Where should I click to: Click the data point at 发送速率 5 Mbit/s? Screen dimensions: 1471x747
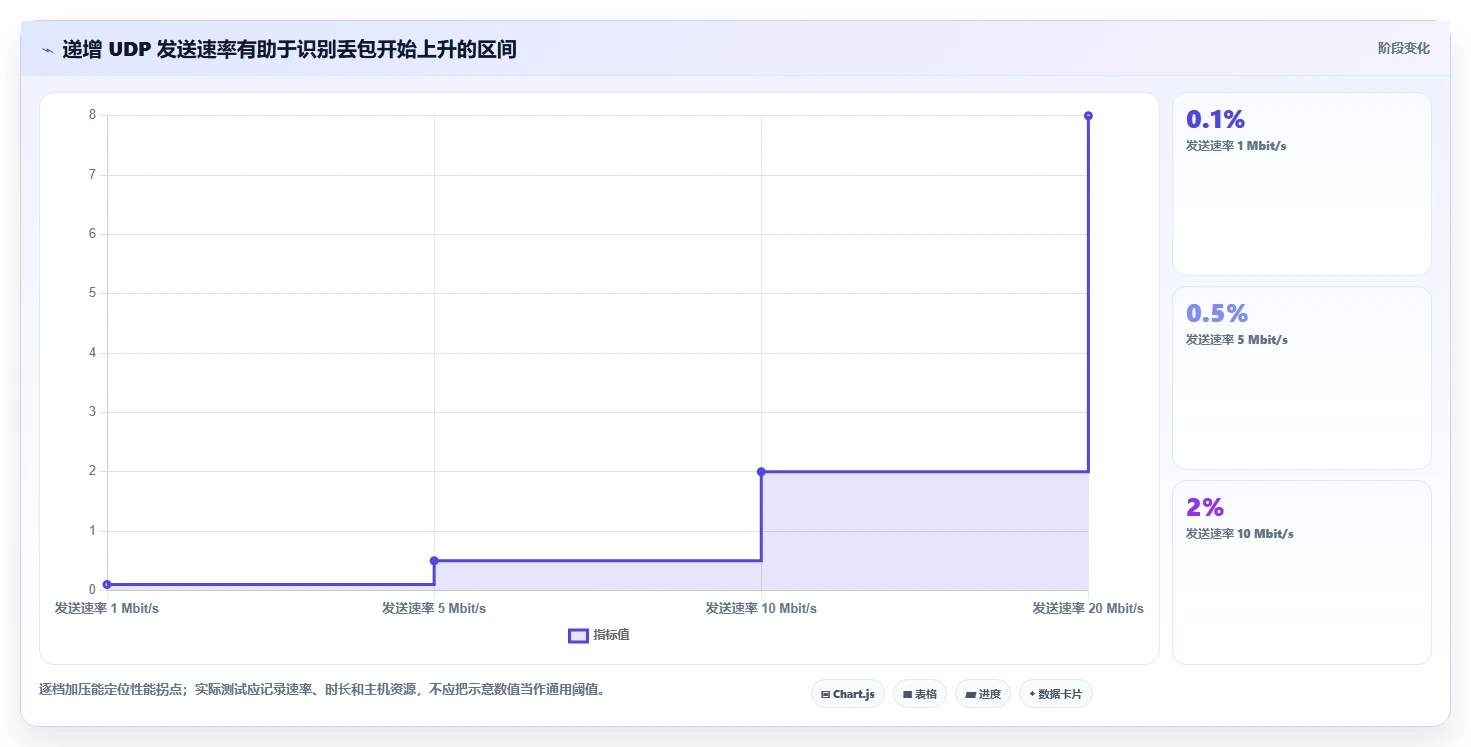(434, 561)
